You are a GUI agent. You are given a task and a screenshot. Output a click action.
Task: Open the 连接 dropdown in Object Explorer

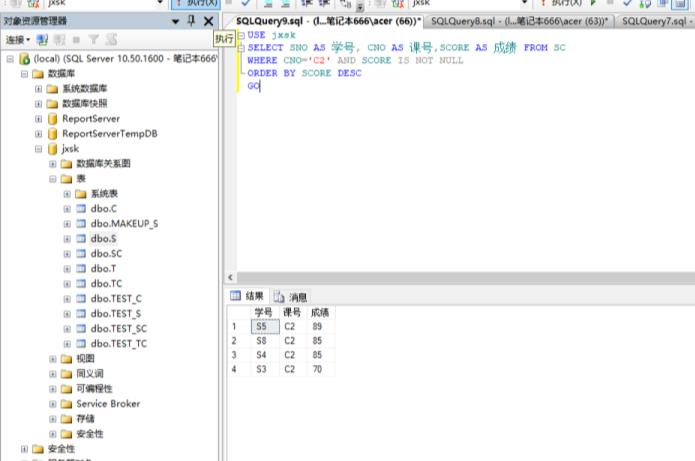point(18,40)
